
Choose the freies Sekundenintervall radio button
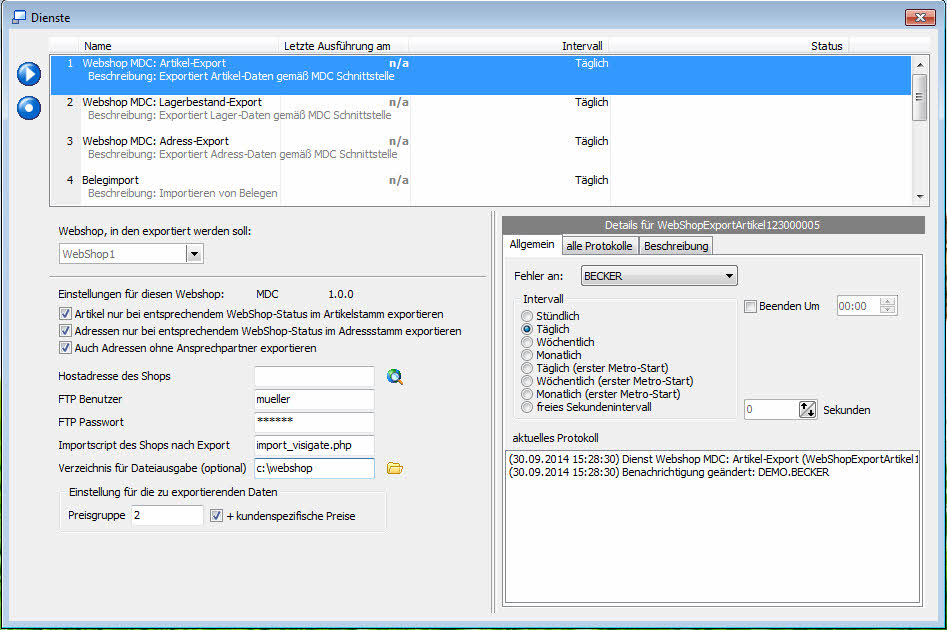pyautogui.click(x=528, y=407)
